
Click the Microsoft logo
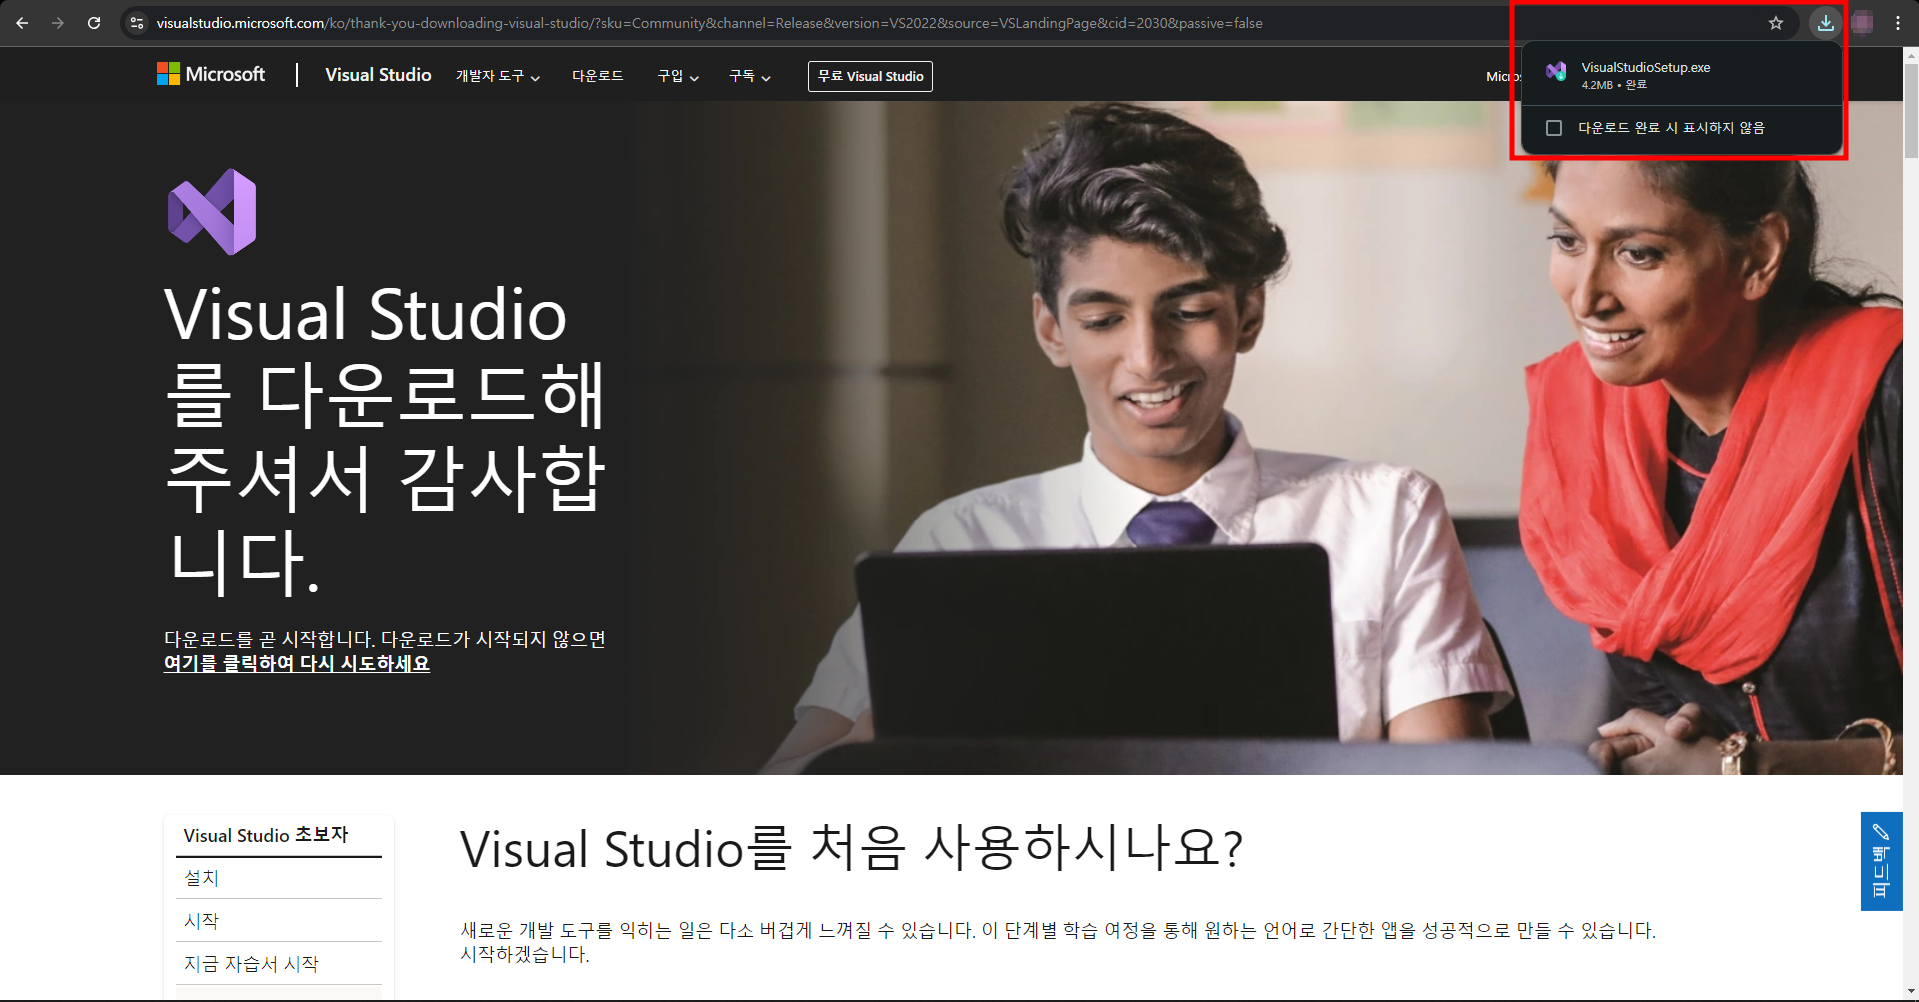click(211, 74)
